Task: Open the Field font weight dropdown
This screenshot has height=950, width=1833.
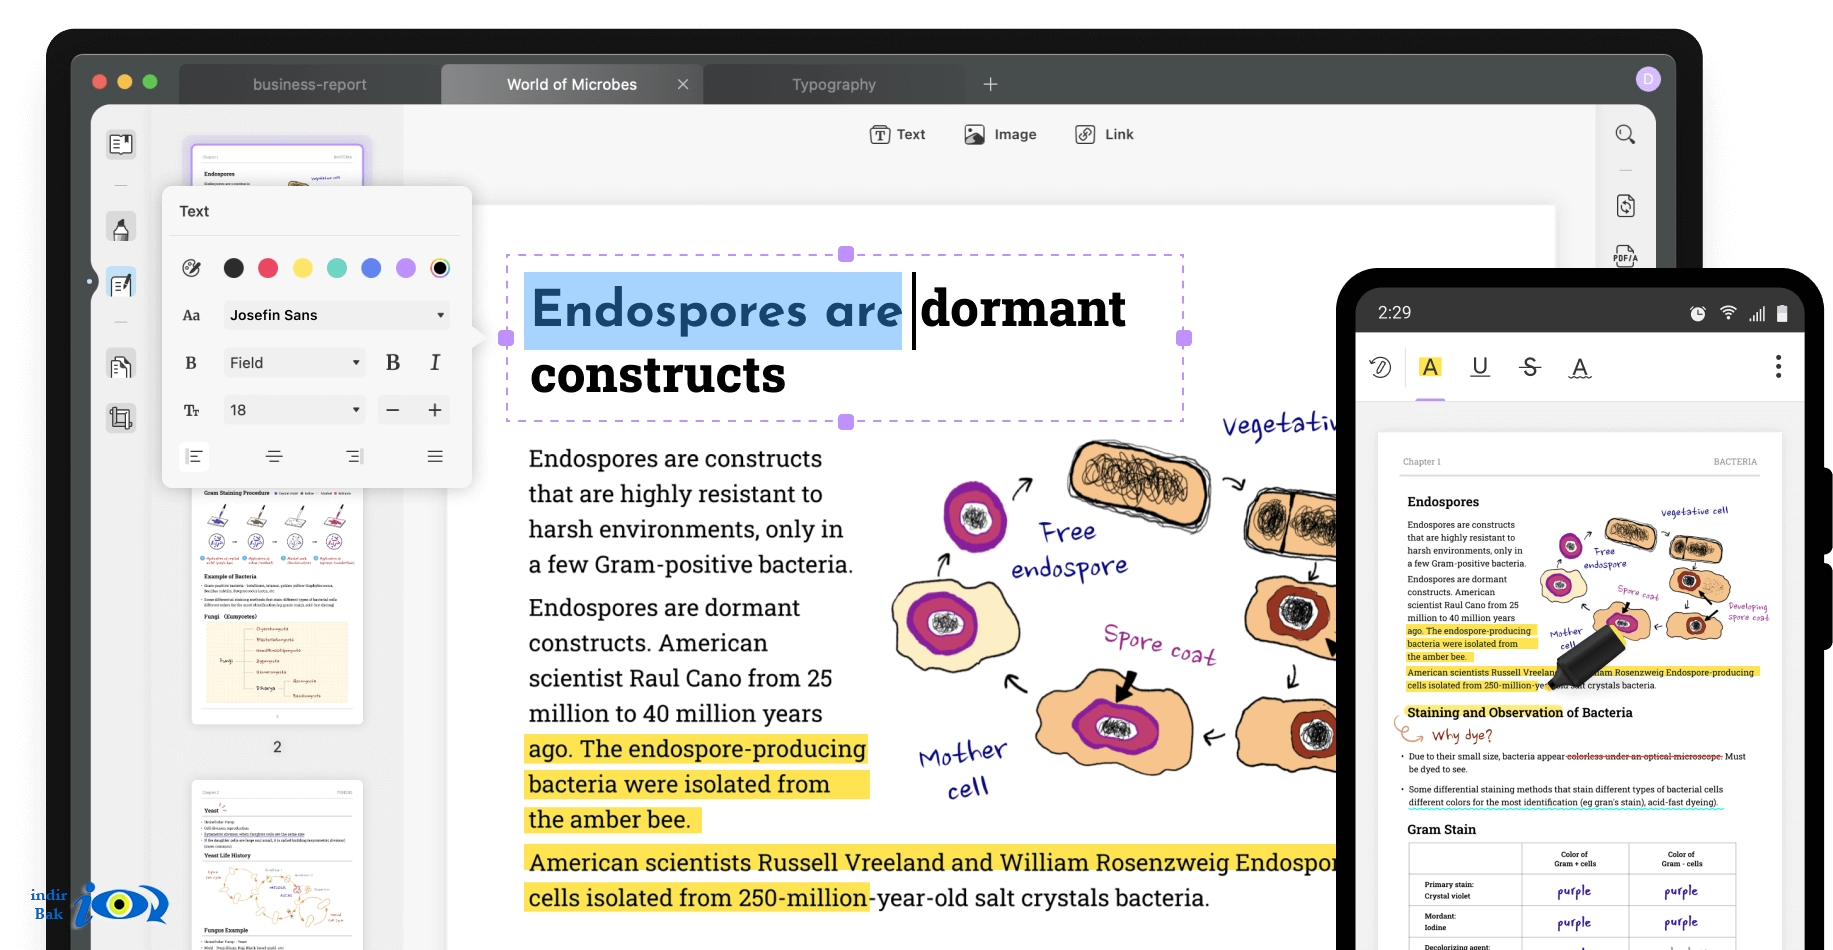Action: tap(294, 363)
